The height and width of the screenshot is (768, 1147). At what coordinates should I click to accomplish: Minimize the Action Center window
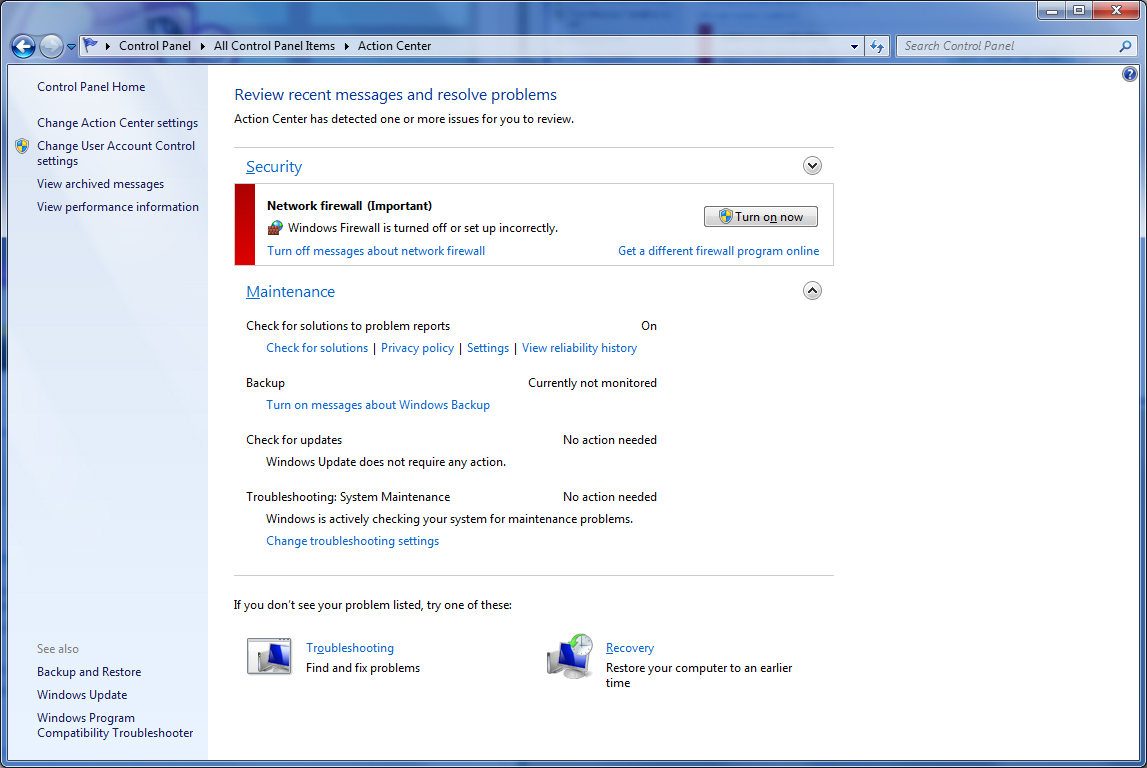coord(1051,10)
